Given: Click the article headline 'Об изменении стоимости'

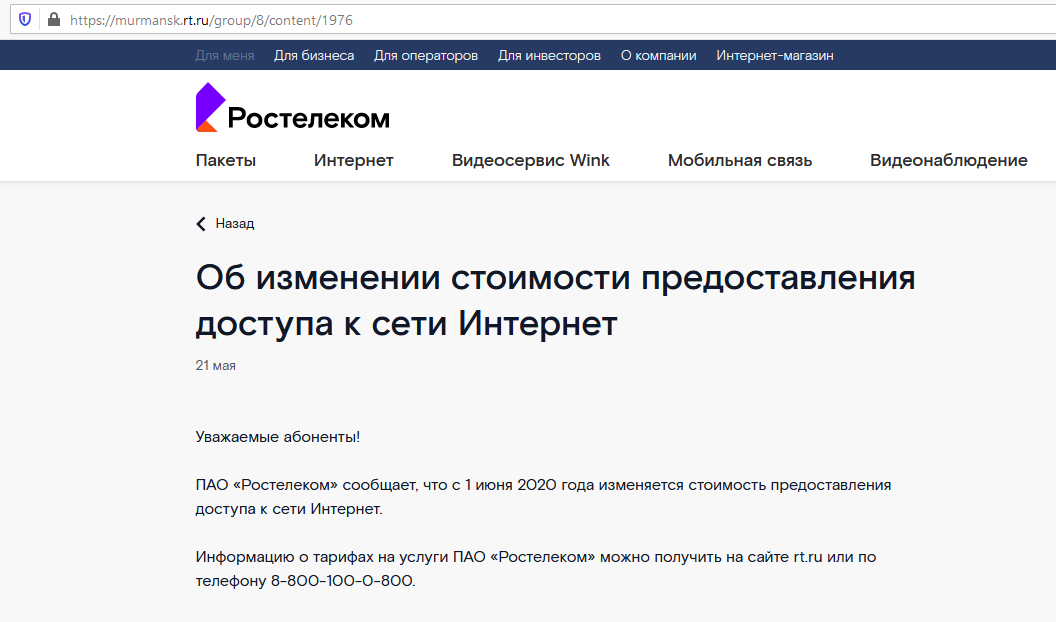Looking at the screenshot, I should point(556,300).
